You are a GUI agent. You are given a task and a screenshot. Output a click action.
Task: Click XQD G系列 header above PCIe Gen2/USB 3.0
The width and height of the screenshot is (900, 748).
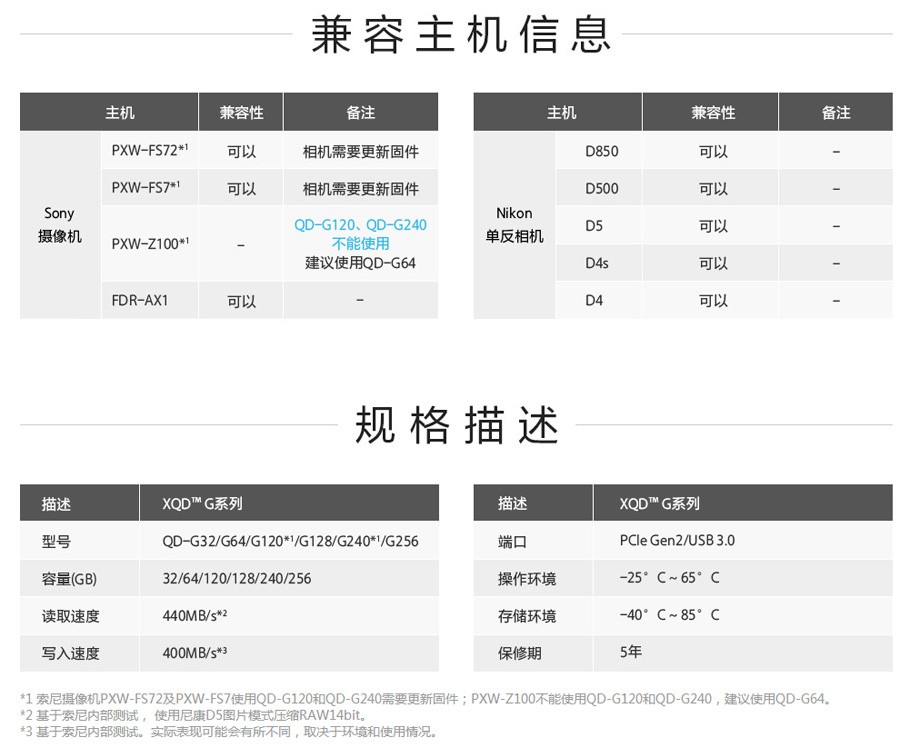click(x=660, y=503)
